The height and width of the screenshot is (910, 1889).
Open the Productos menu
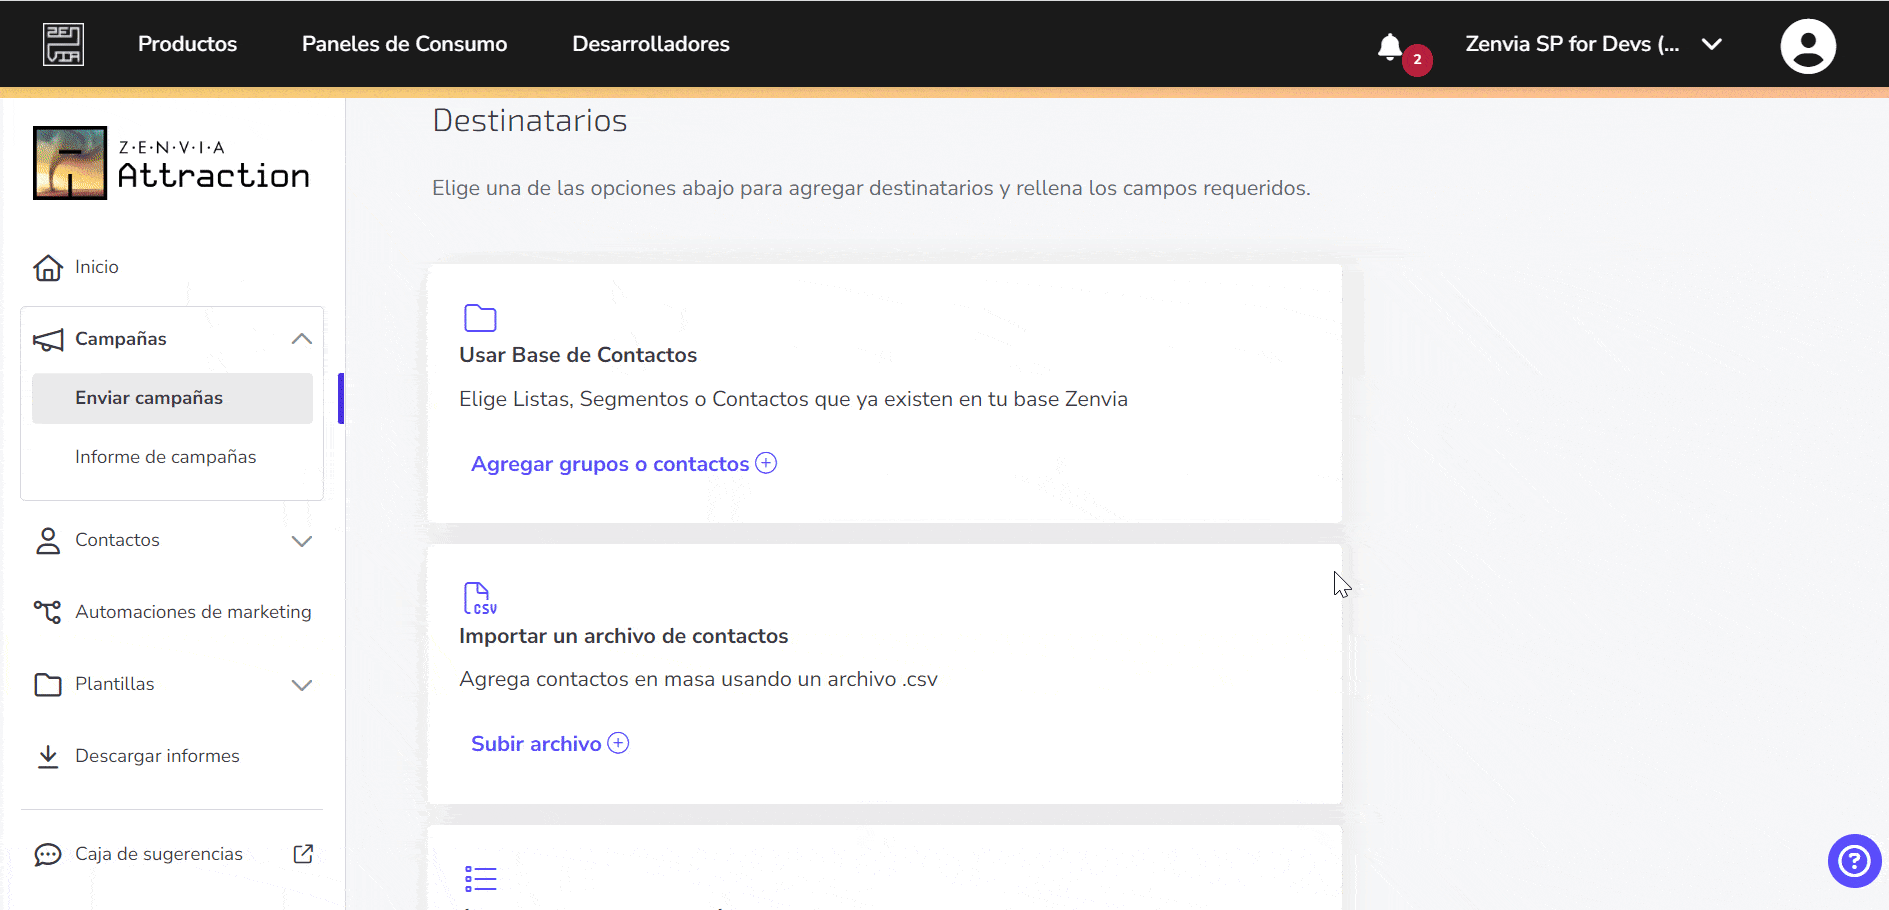click(x=187, y=44)
